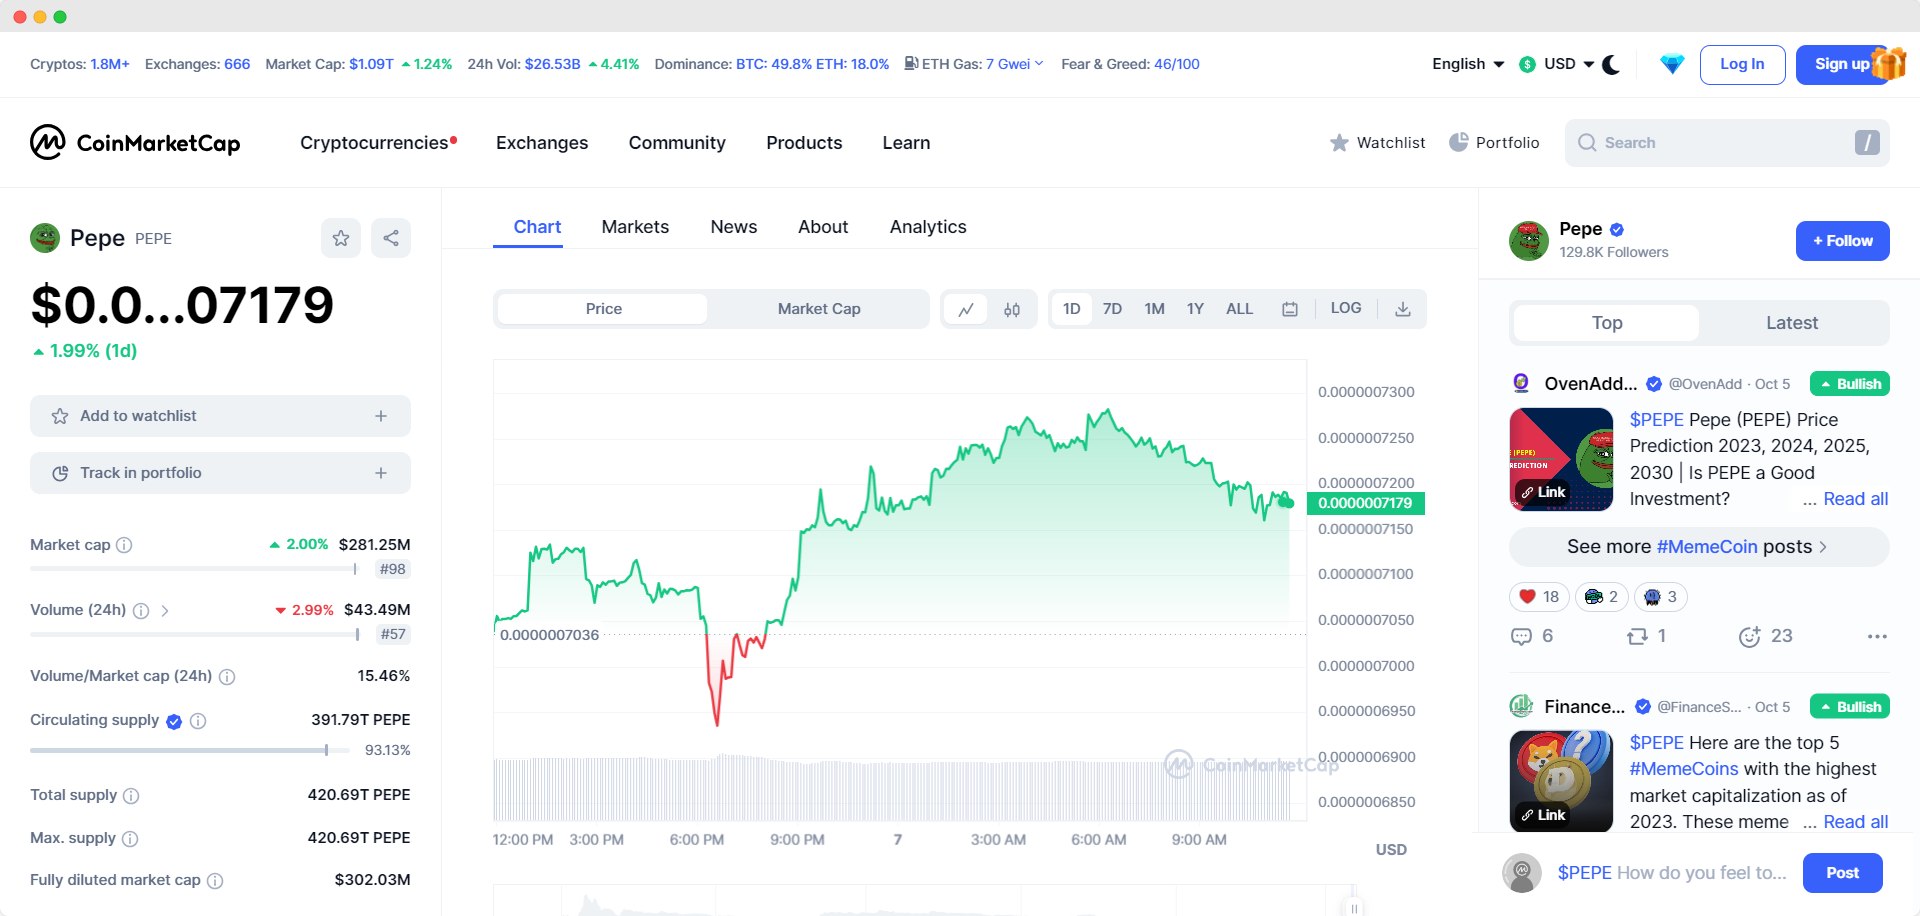
Task: Open the Exchanges menu
Action: (x=542, y=143)
